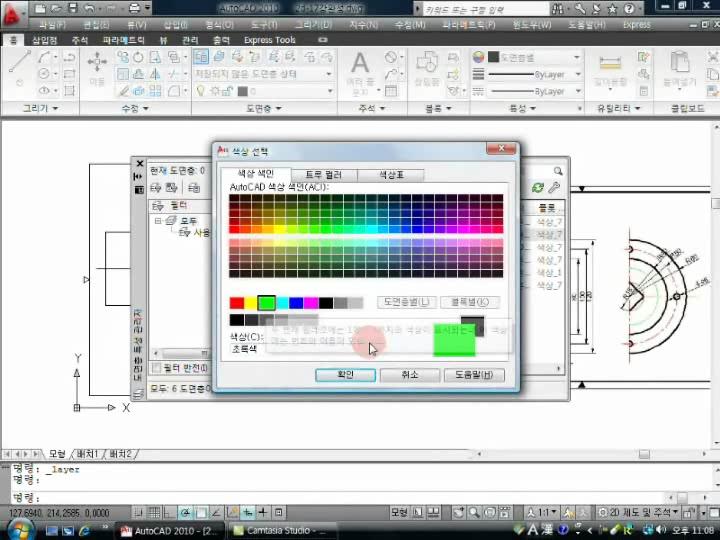Click the refresh icon in layer manager
Screen dimensions: 720x540
(x=538, y=187)
